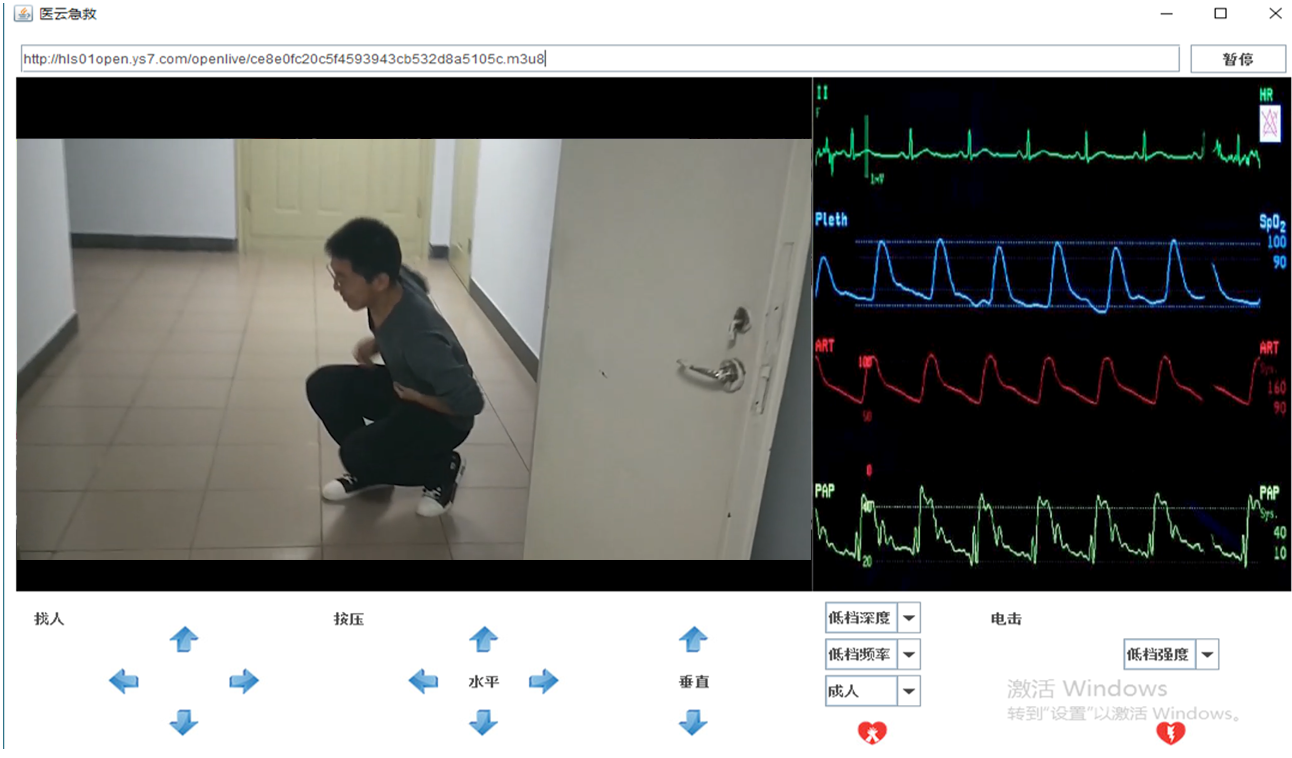Expand the 低档频率 dropdown
1292x758 pixels.
[x=909, y=655]
